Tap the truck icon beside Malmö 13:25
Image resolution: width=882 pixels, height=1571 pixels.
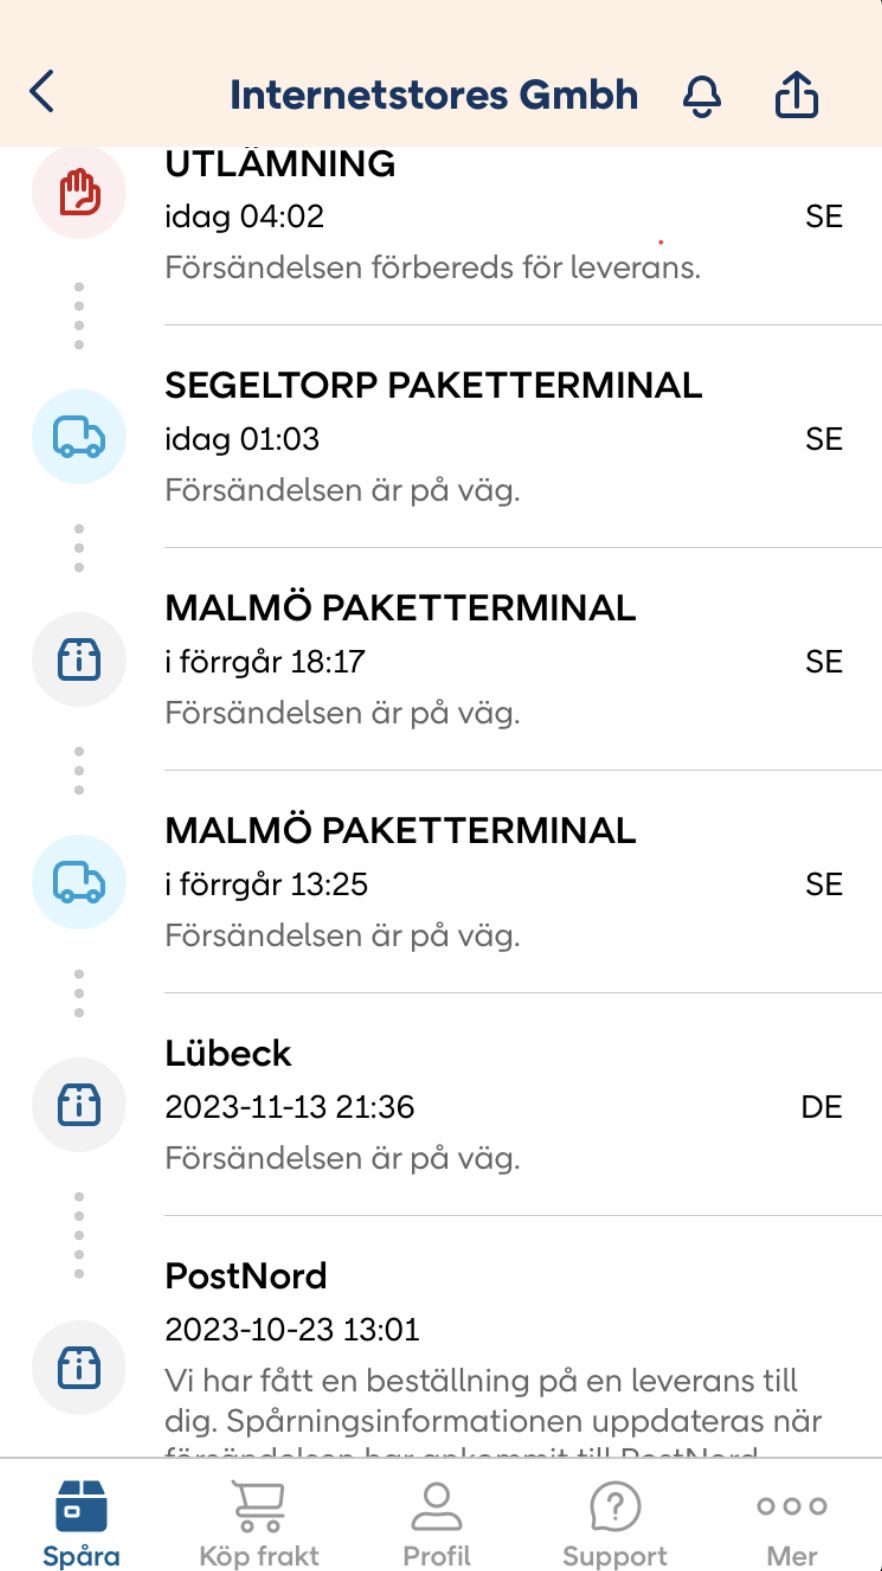pyautogui.click(x=79, y=882)
